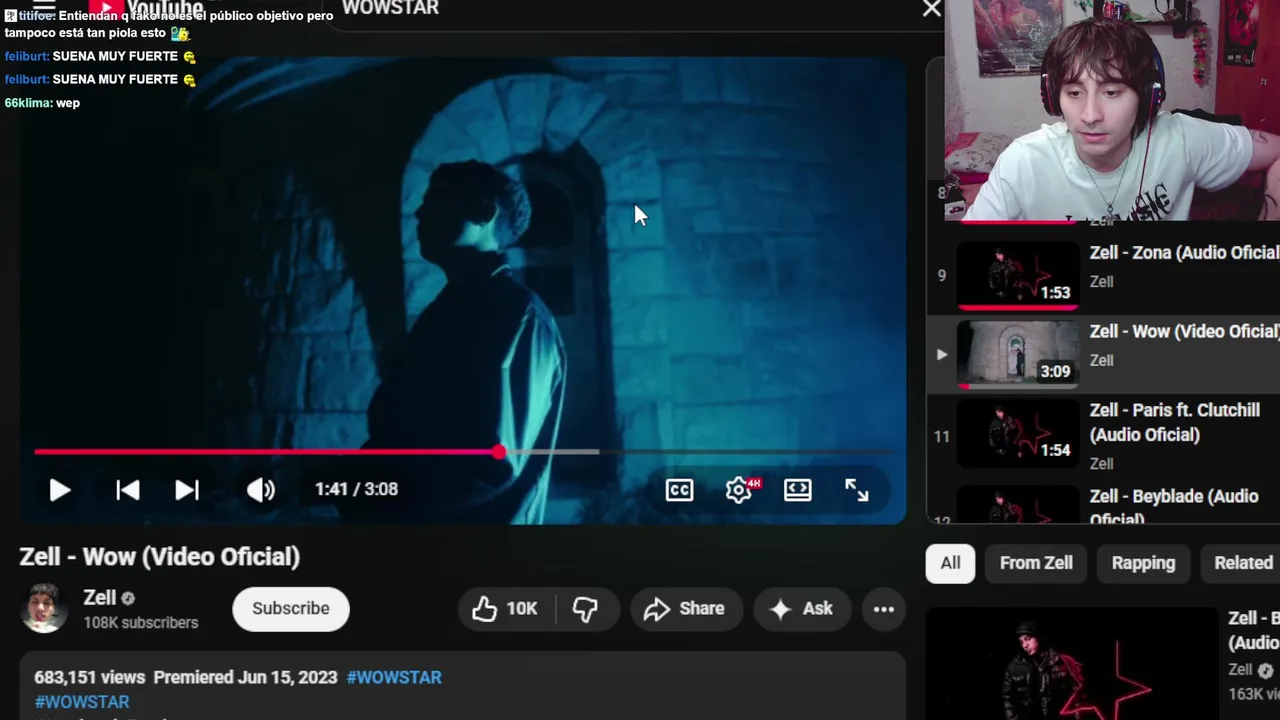Open Zell channel name link
This screenshot has height=720, width=1280.
(100, 597)
